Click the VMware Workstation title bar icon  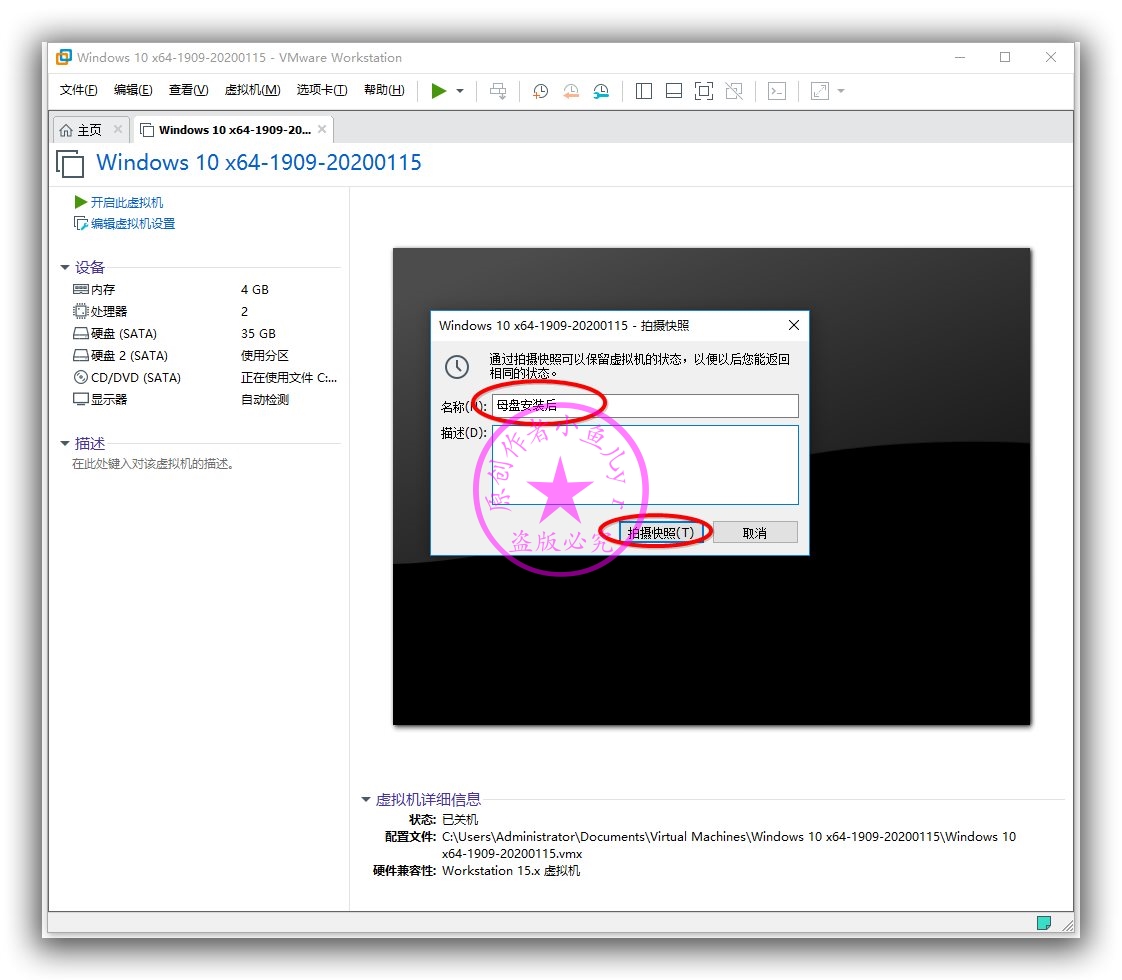pyautogui.click(x=64, y=57)
